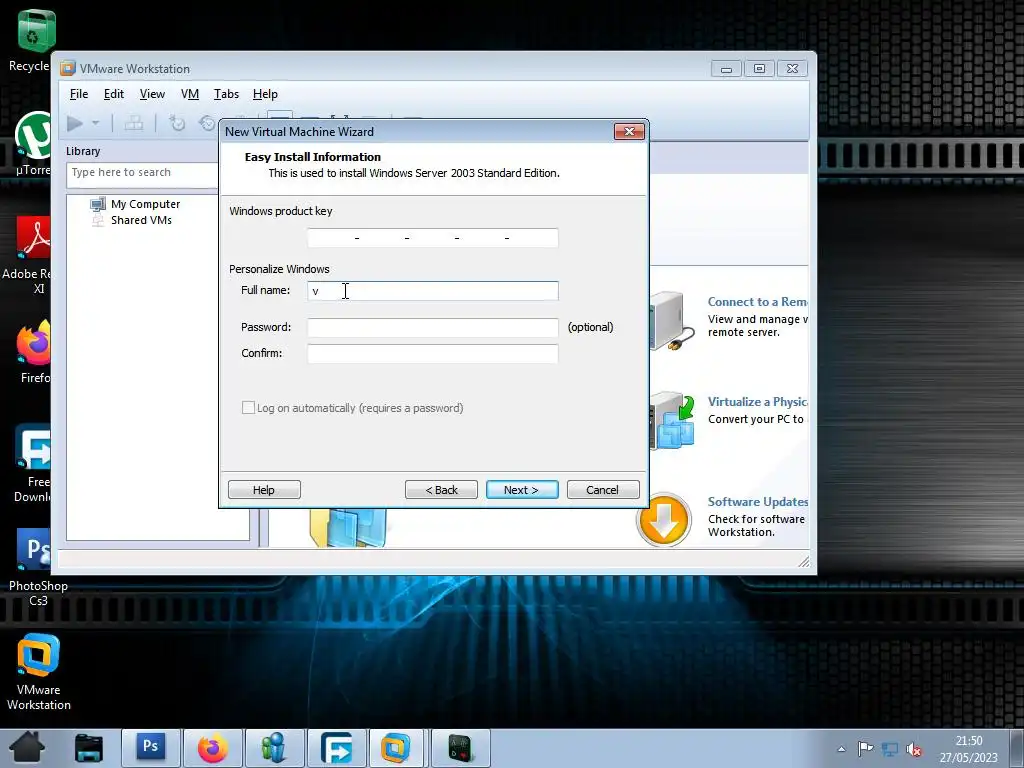Click the Photoshop taskbar icon
1024x768 pixels.
coord(150,748)
